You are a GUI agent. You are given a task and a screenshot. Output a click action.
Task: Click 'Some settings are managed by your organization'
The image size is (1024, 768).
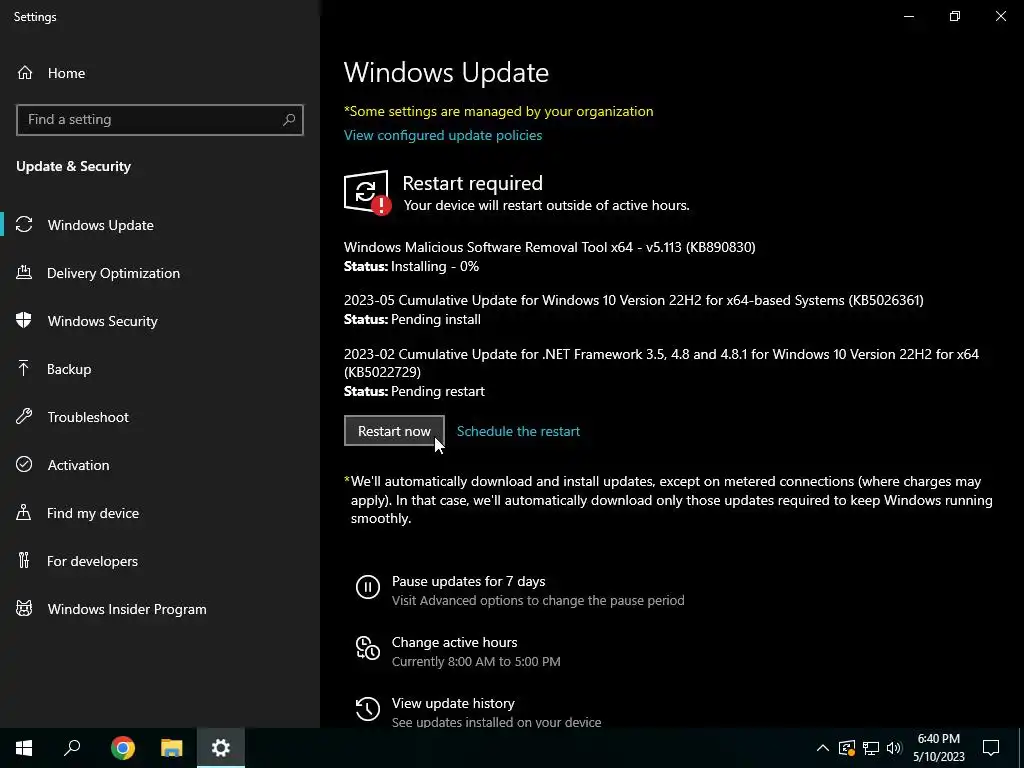[x=498, y=111]
